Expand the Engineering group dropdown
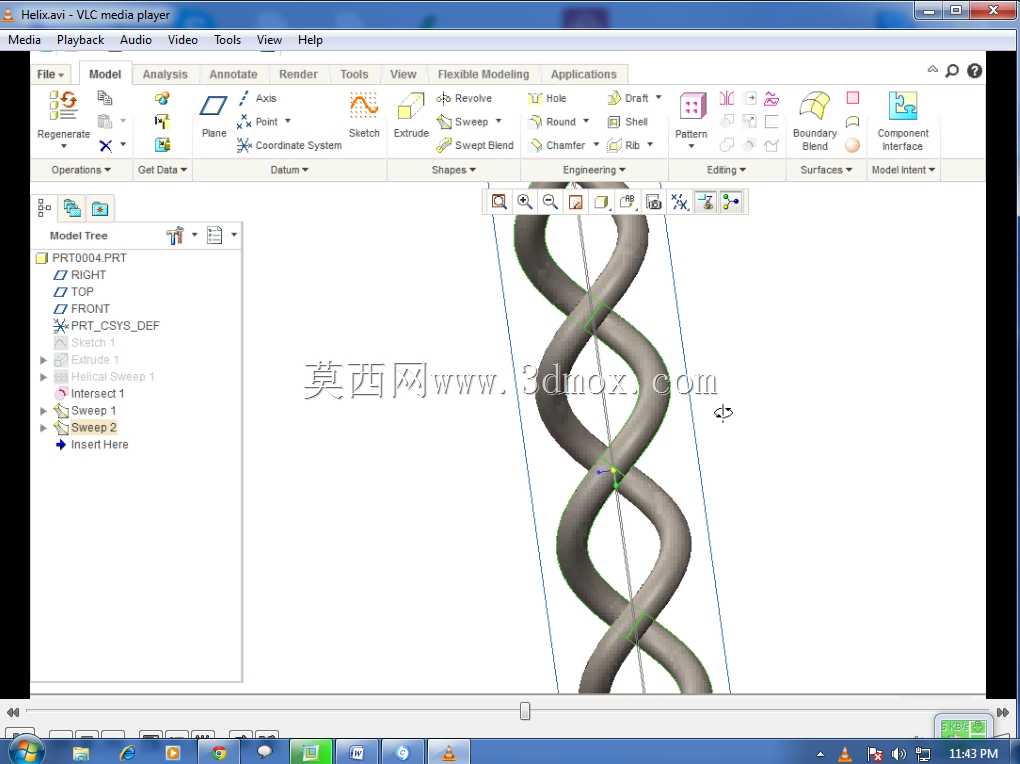This screenshot has height=764, width=1020. (594, 170)
